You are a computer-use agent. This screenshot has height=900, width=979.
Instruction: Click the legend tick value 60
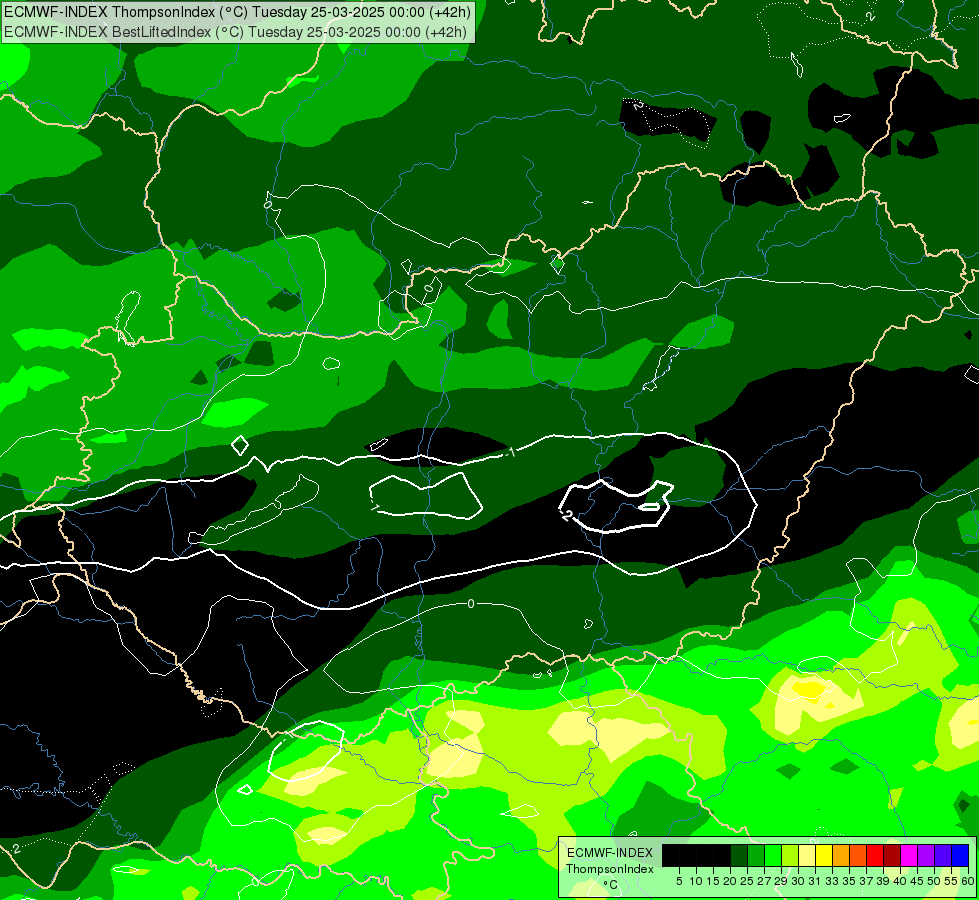[x=968, y=881]
